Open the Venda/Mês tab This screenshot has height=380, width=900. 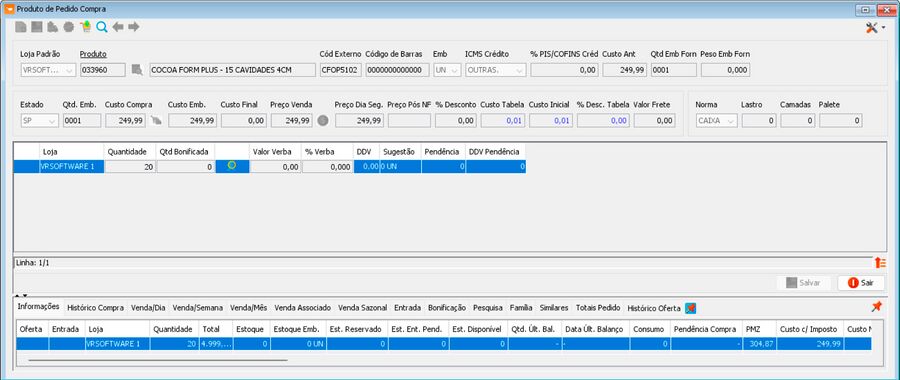(x=249, y=308)
